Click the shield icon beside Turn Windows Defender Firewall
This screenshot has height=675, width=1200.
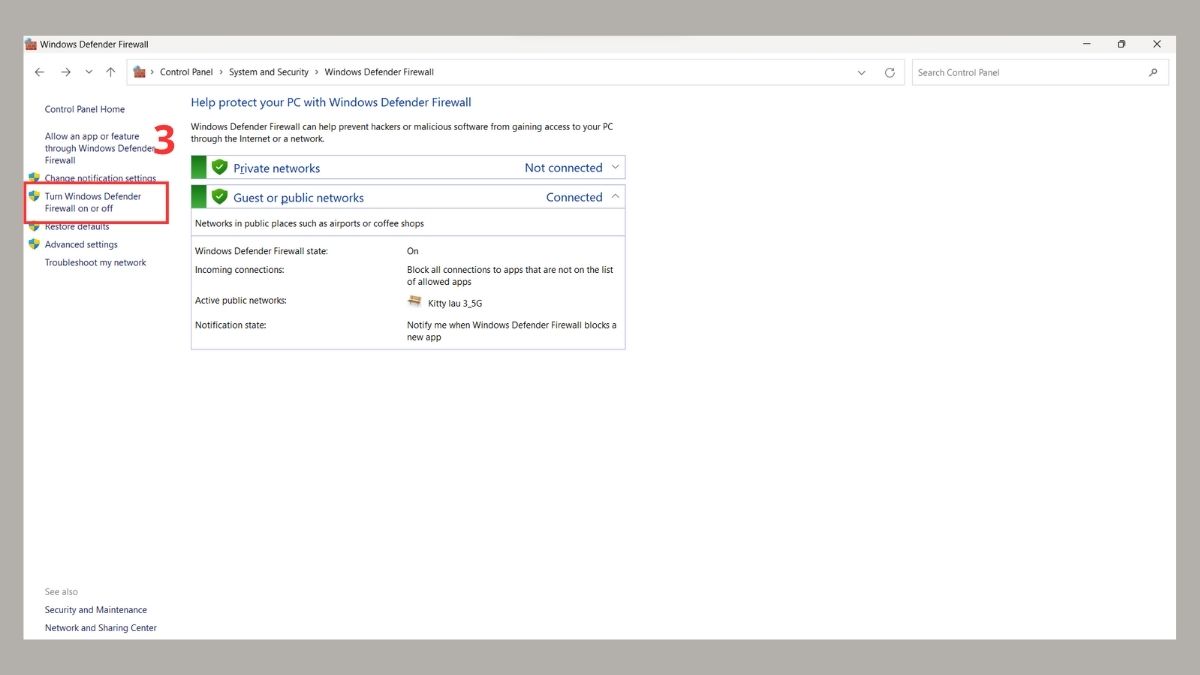[34, 196]
